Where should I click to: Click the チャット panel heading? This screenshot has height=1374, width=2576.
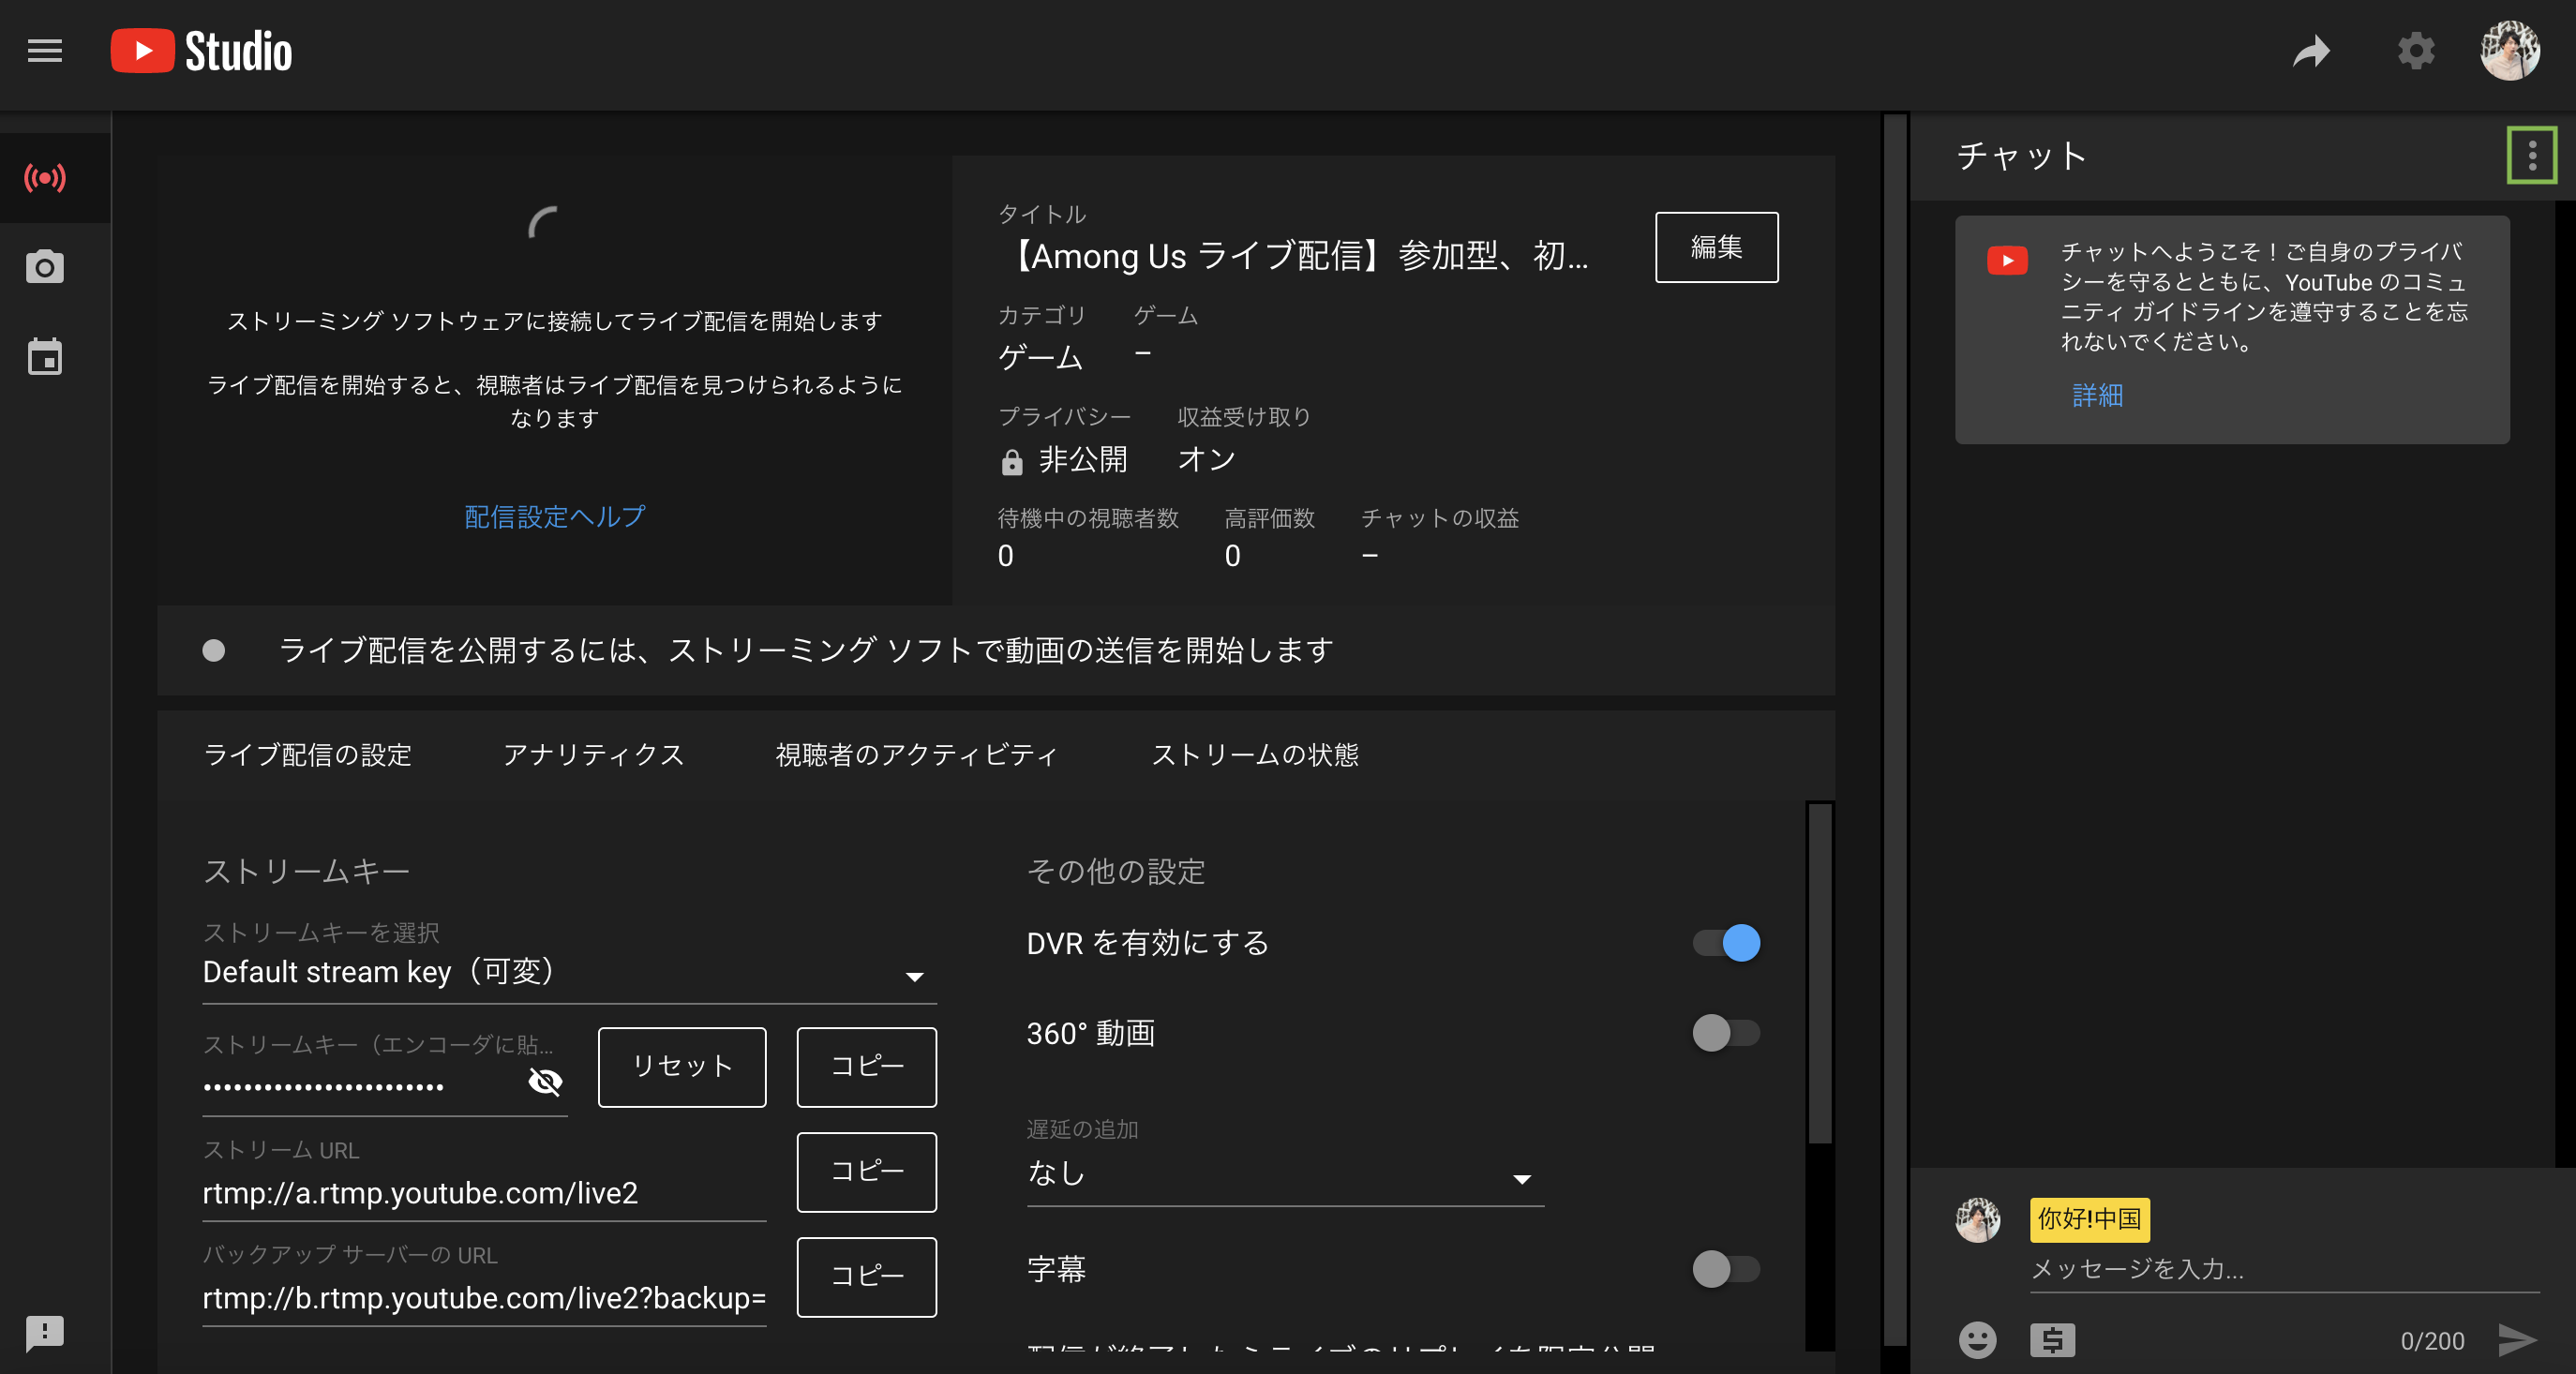[x=2020, y=156]
